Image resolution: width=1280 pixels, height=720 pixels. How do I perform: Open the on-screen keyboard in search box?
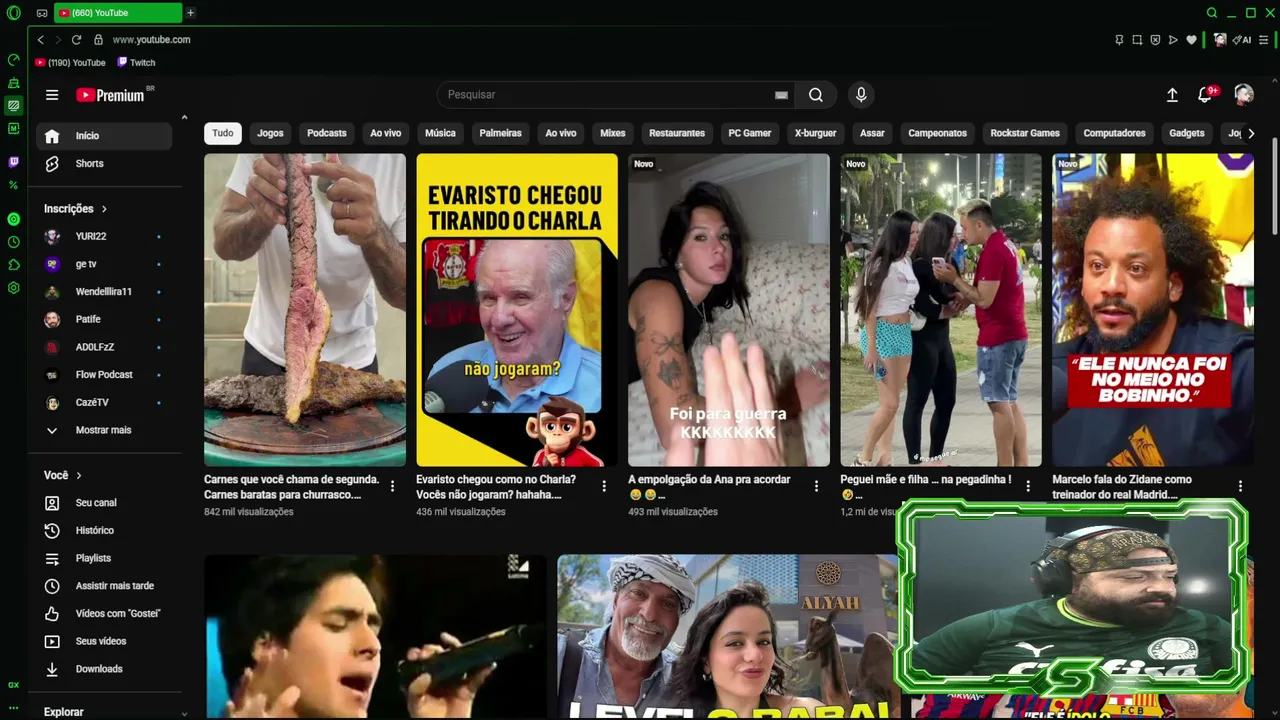pyautogui.click(x=781, y=95)
